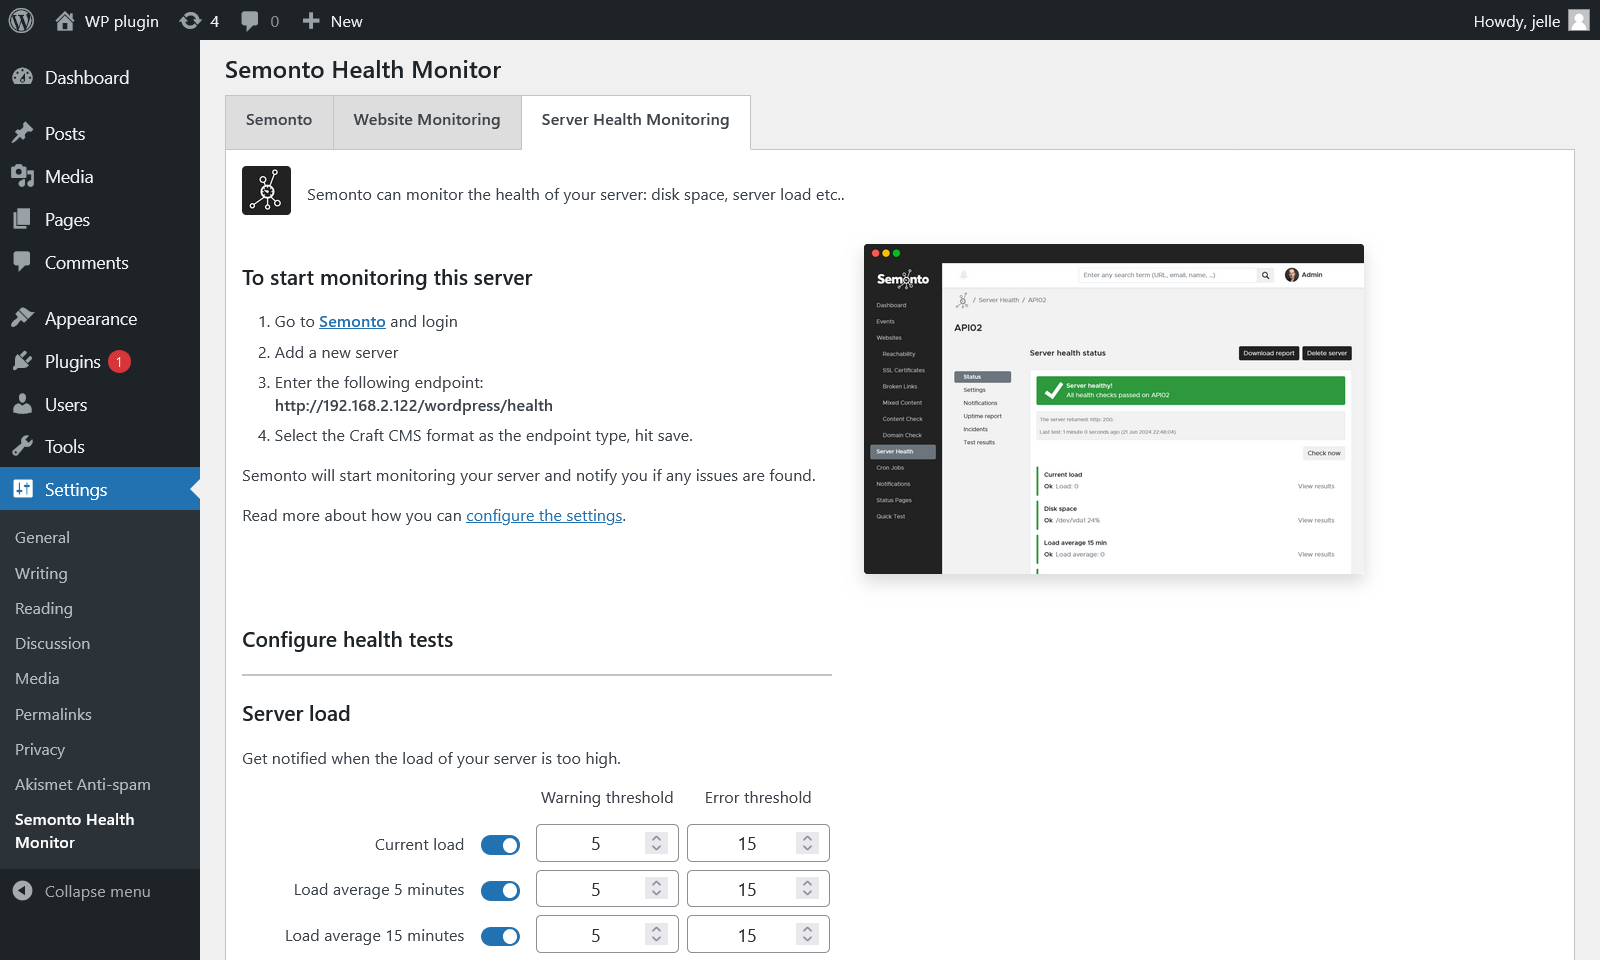Adjust Load average 5 minutes error stepper
Image resolution: width=1600 pixels, height=960 pixels.
point(807,888)
